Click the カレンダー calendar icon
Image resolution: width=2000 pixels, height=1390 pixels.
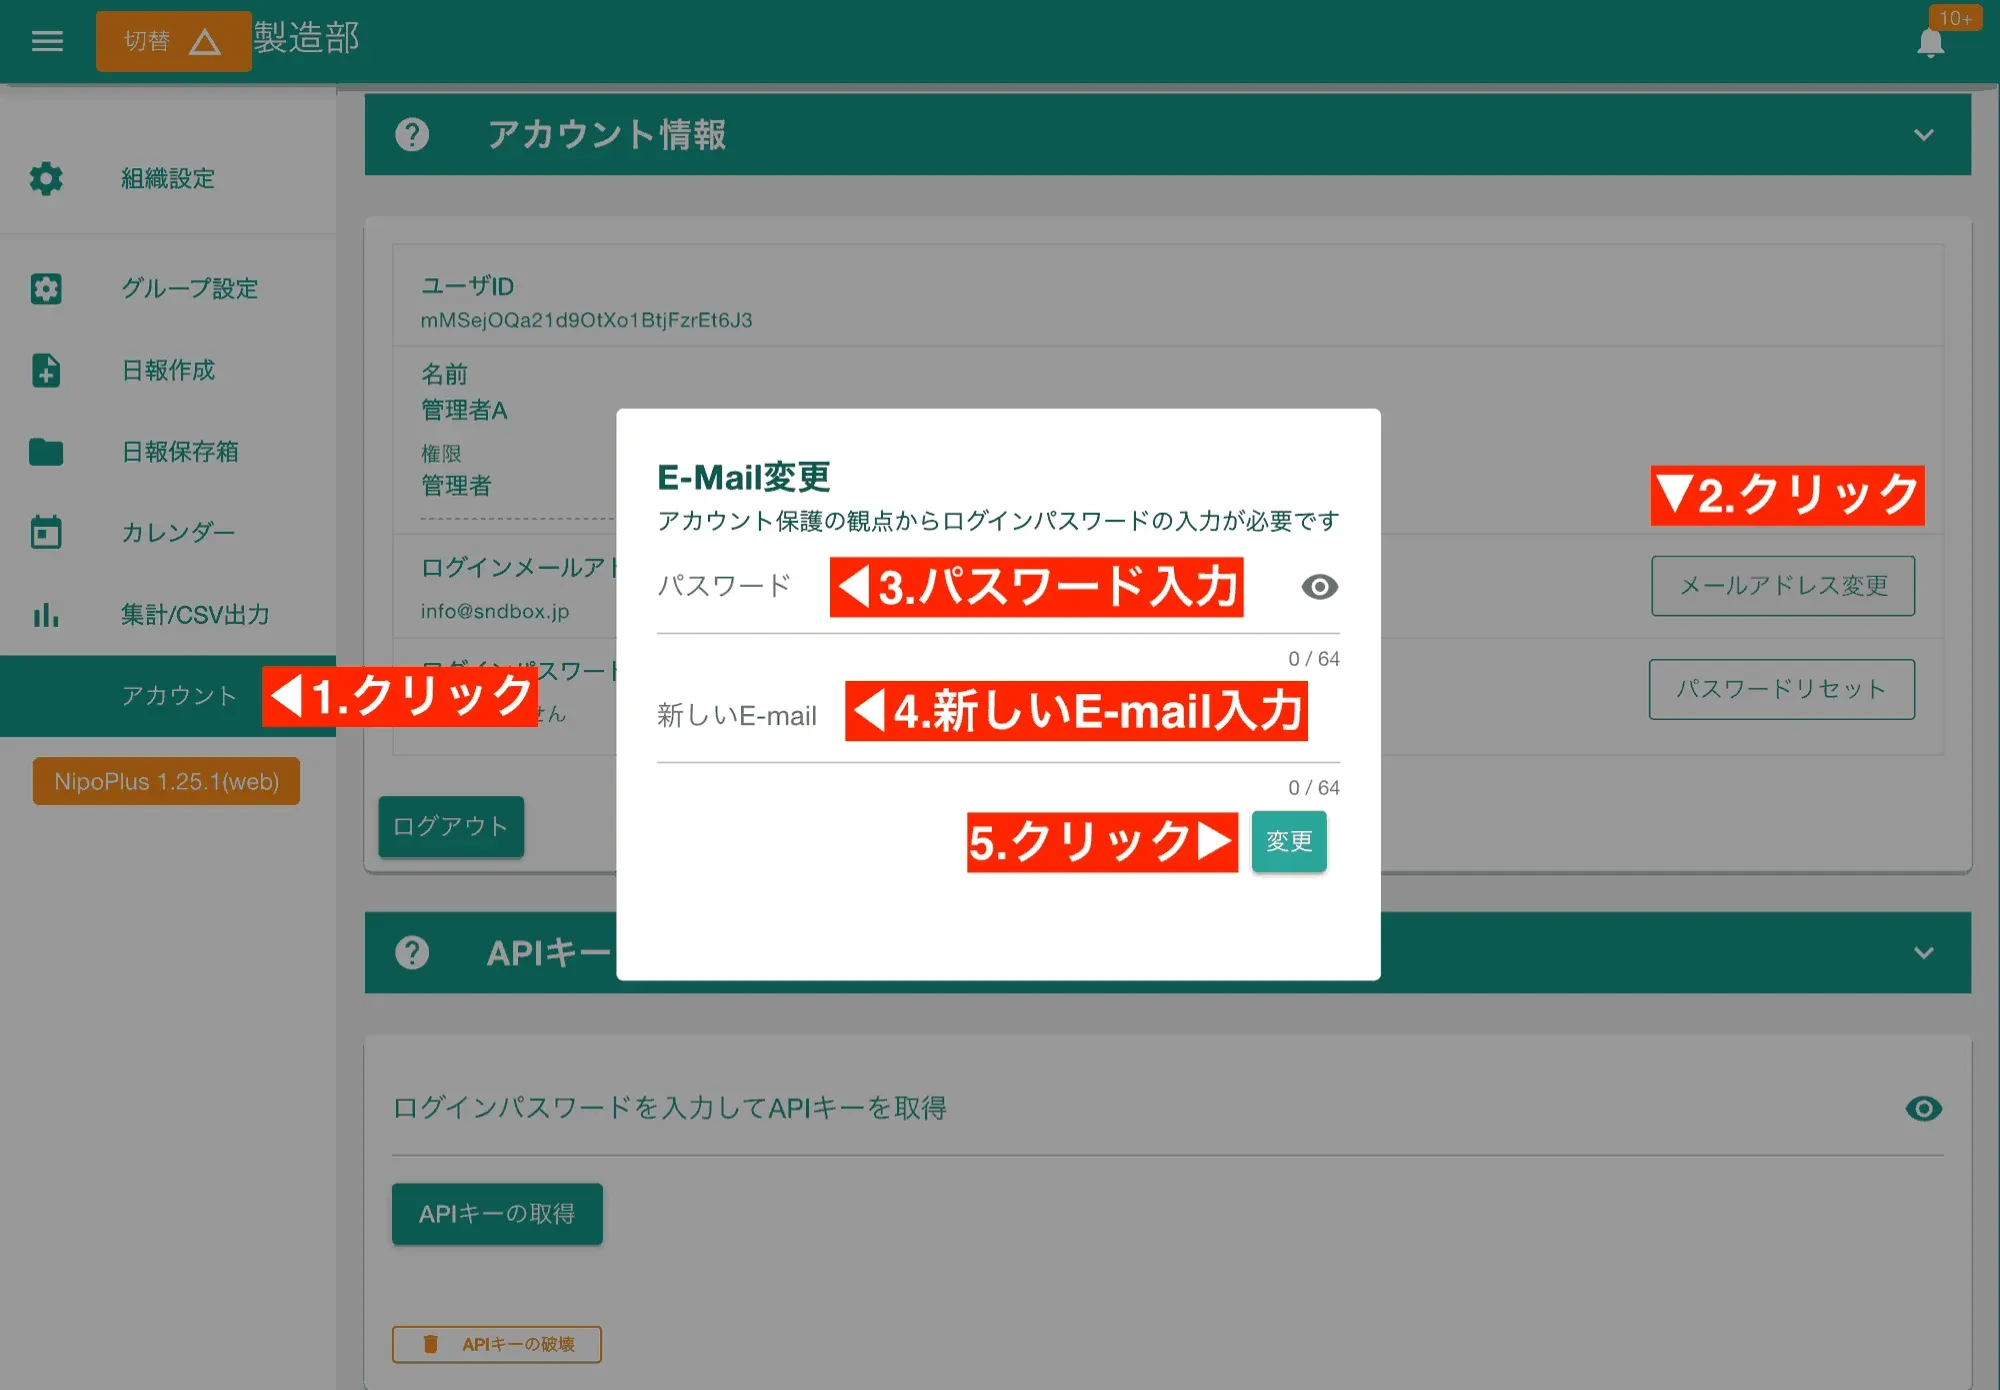pos(45,533)
